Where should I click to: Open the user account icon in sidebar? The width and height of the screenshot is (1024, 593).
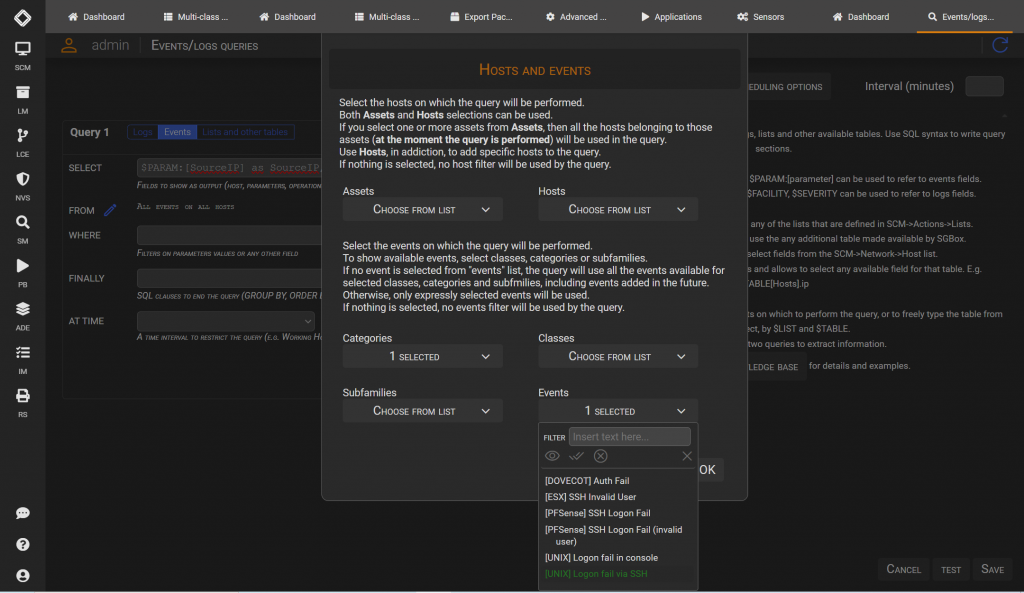(22, 576)
